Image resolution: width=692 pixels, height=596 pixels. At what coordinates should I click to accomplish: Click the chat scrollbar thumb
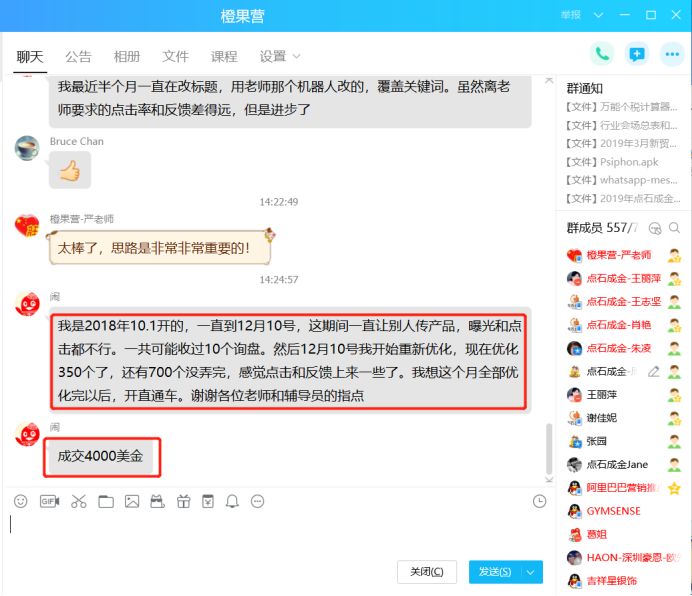click(x=549, y=449)
